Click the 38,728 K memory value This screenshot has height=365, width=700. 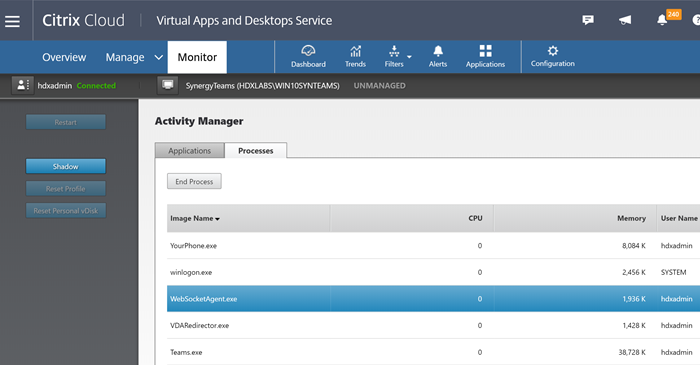pos(632,352)
